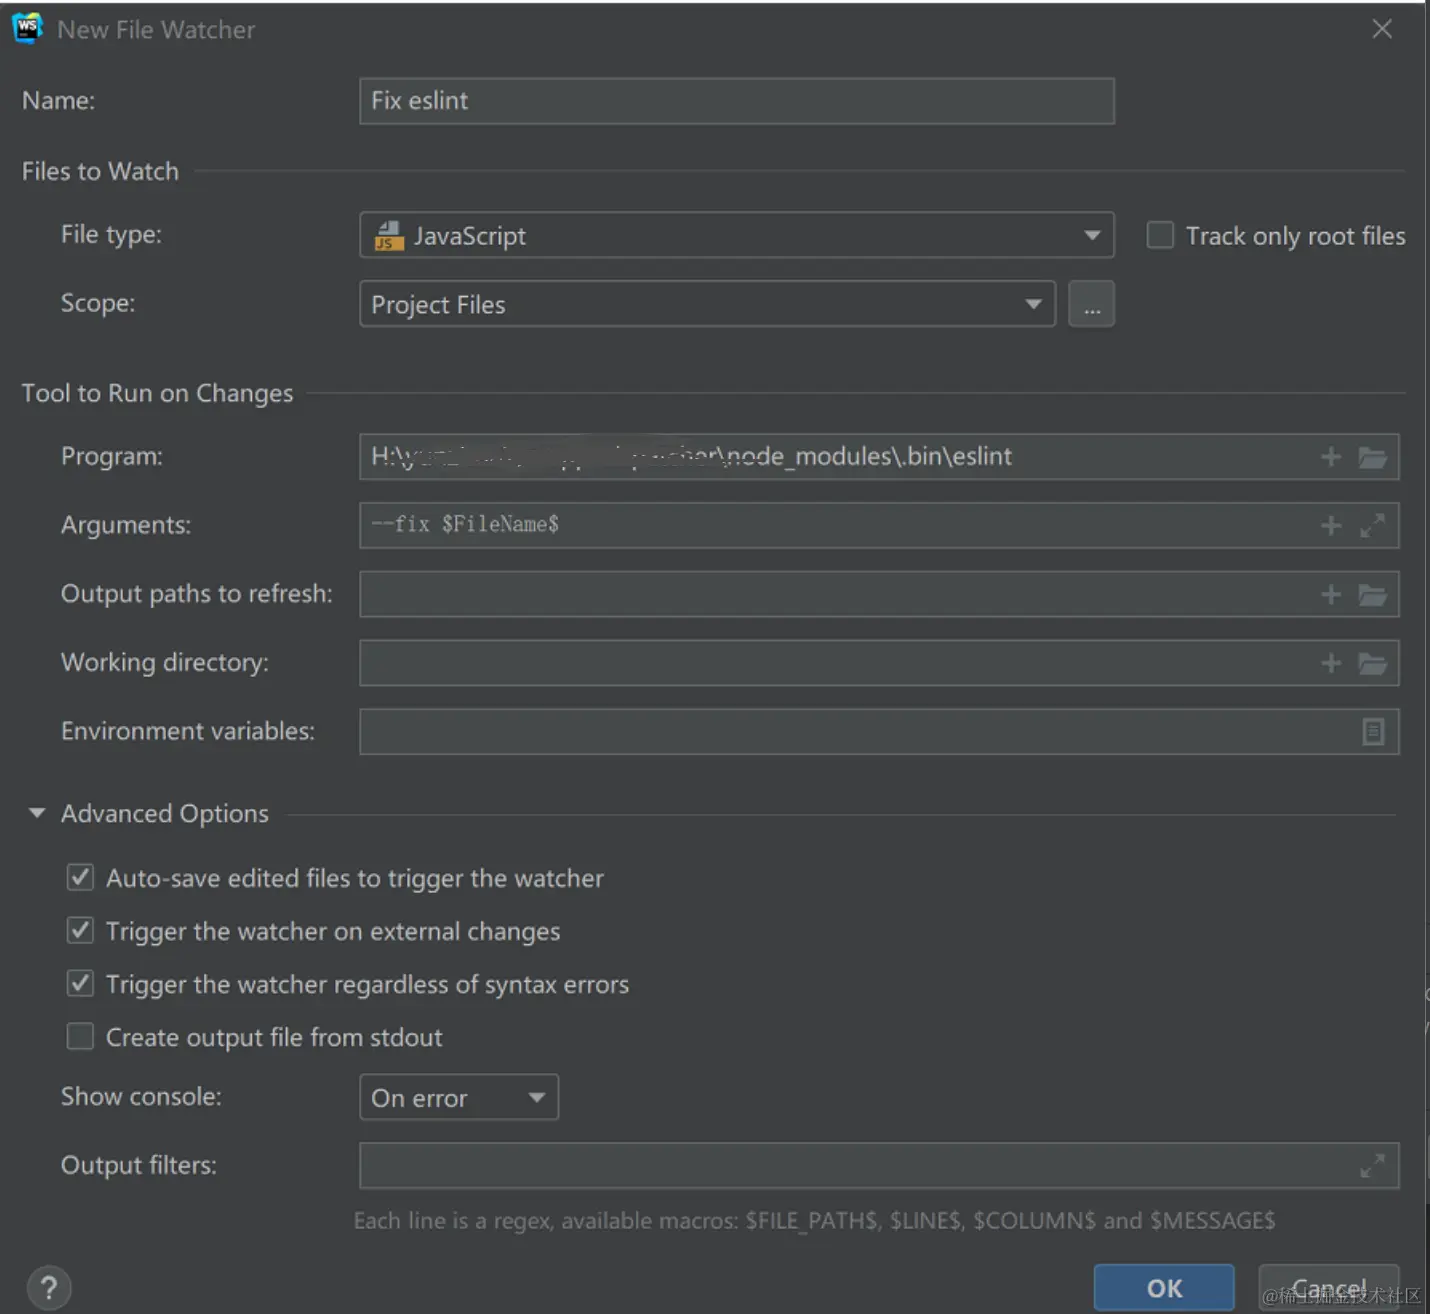This screenshot has width=1430, height=1314.
Task: Expand the Output filters field
Action: (1372, 1165)
